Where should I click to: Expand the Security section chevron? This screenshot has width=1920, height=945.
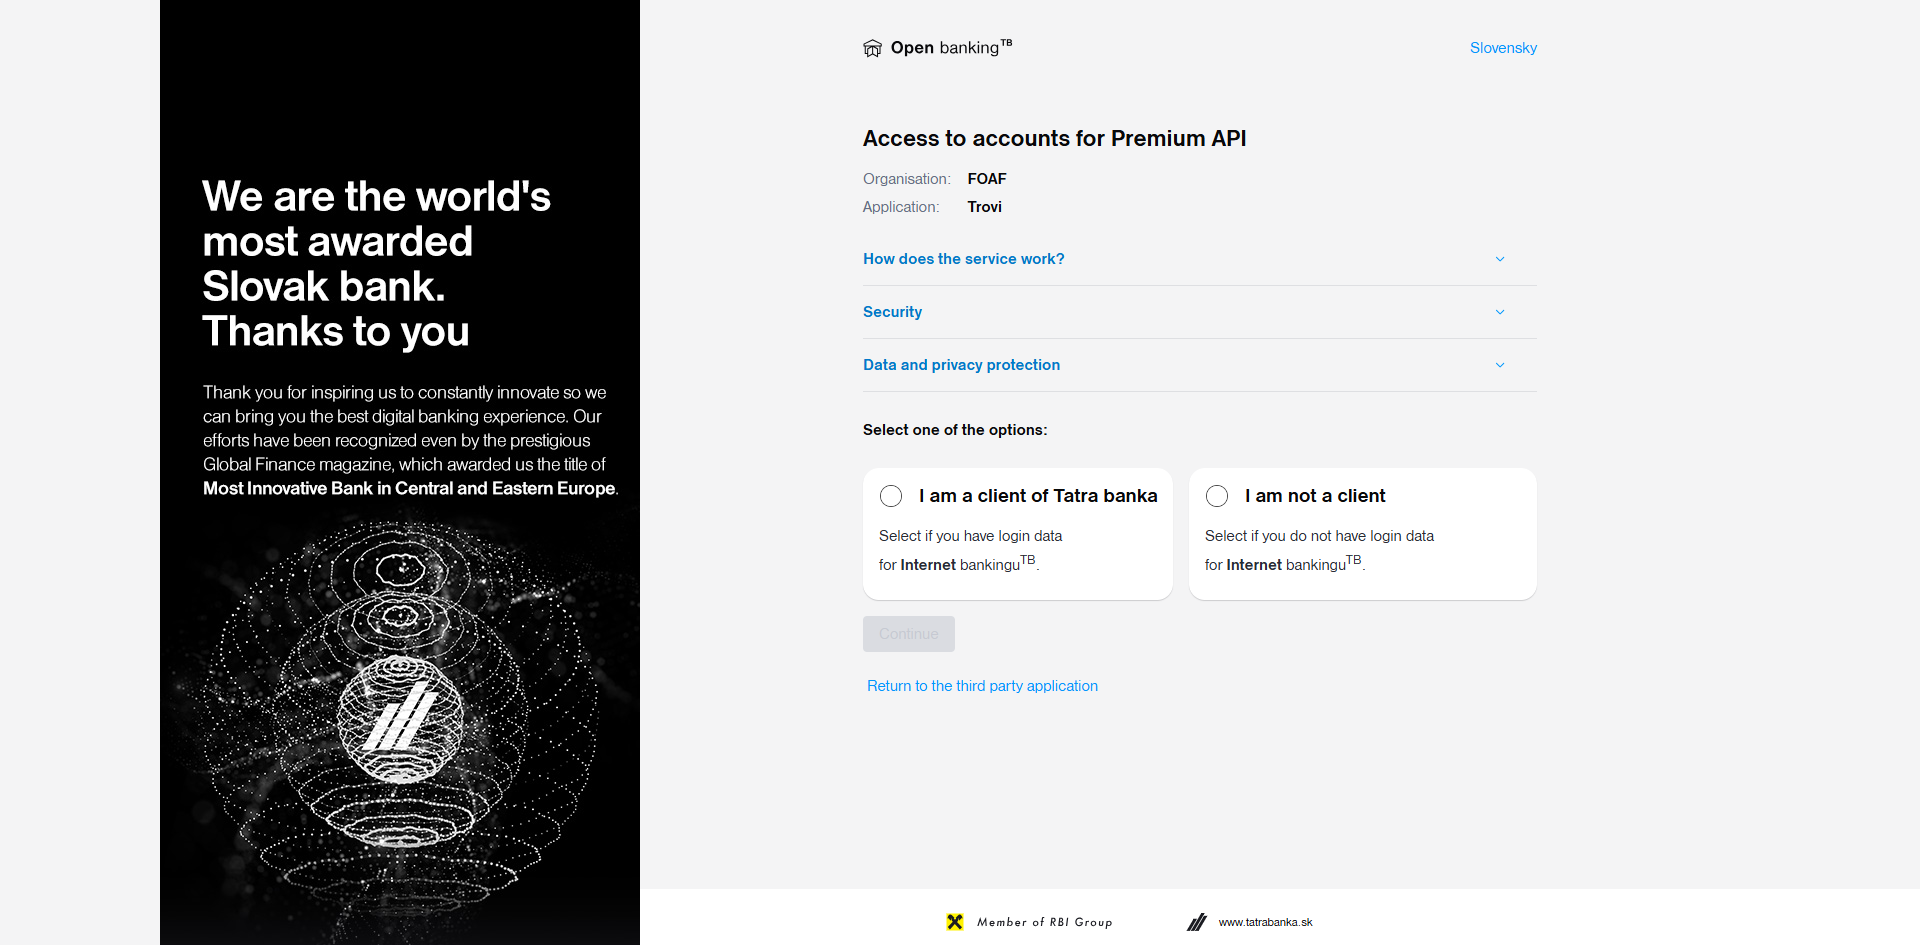click(x=1500, y=312)
